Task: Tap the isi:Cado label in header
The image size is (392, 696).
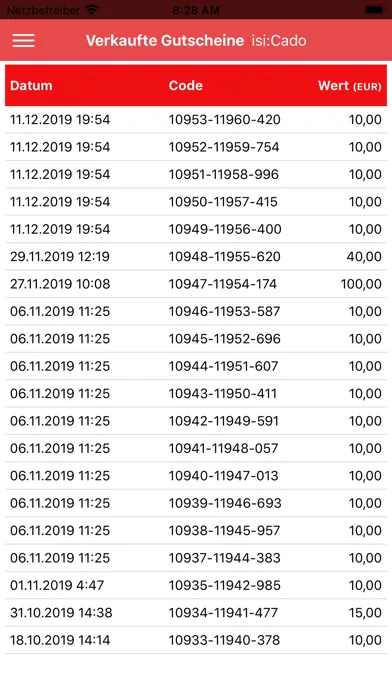Action: coord(279,40)
